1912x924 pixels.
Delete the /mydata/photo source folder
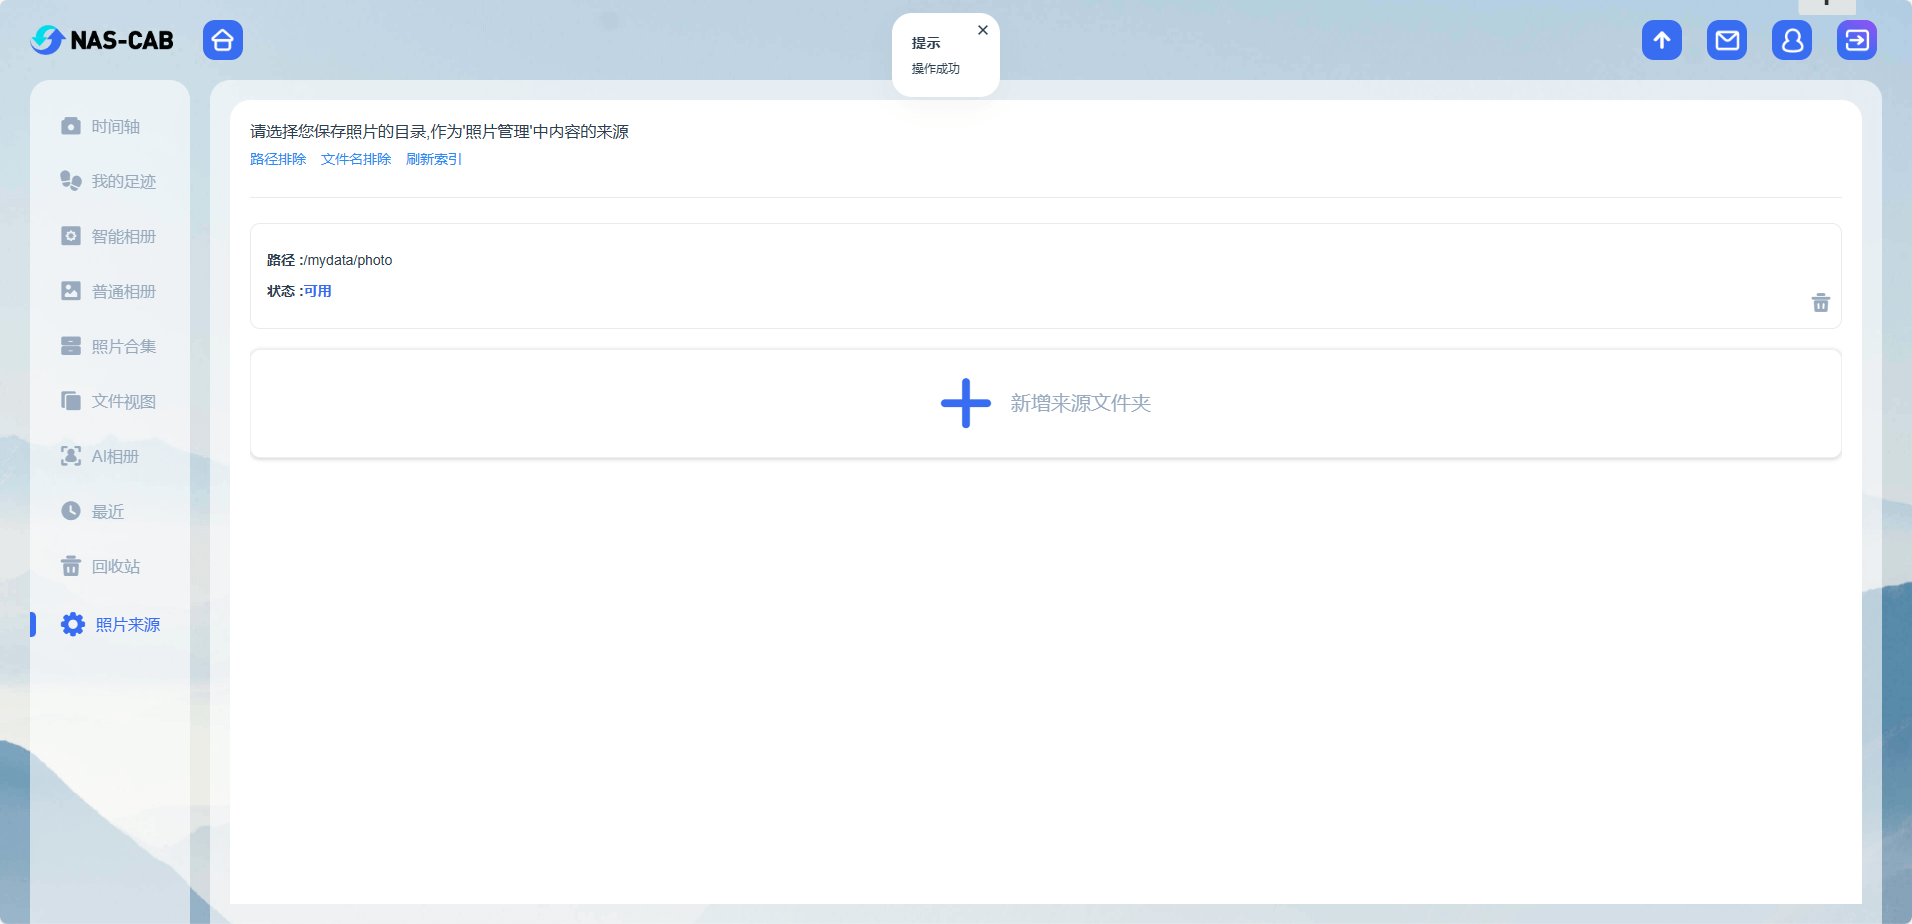(1820, 302)
